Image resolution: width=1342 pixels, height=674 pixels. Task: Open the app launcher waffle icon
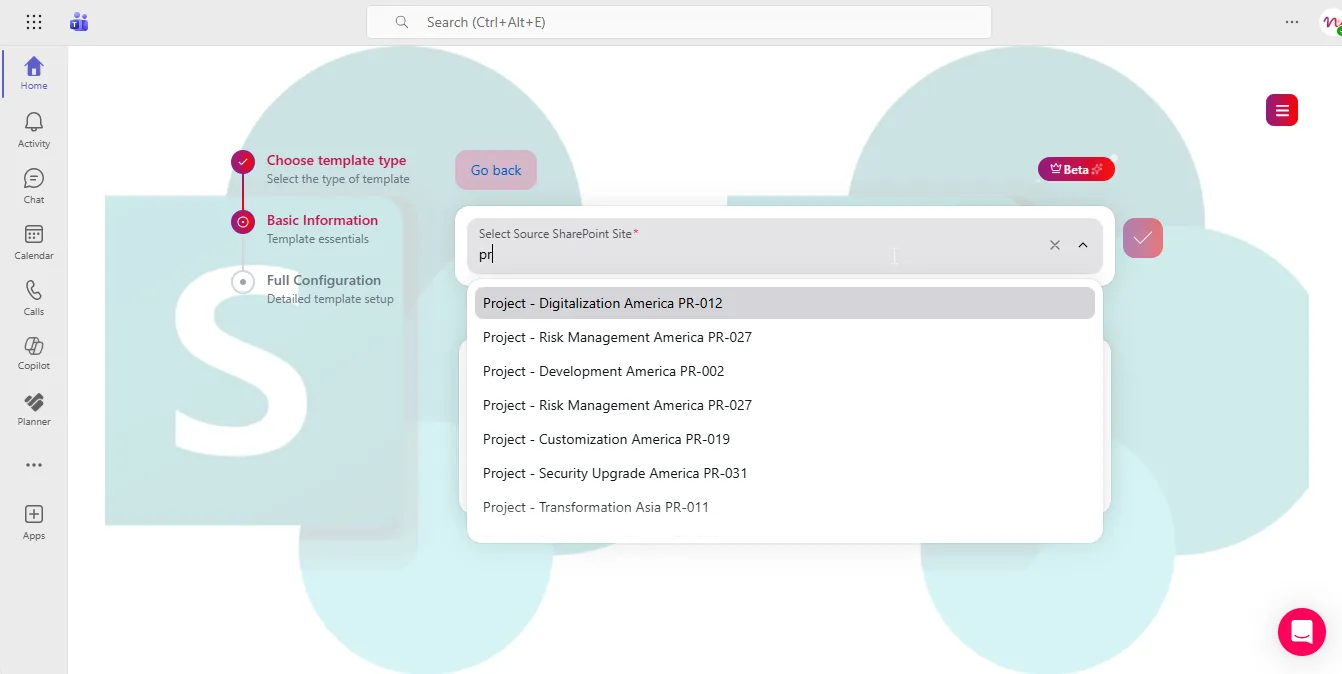point(34,22)
